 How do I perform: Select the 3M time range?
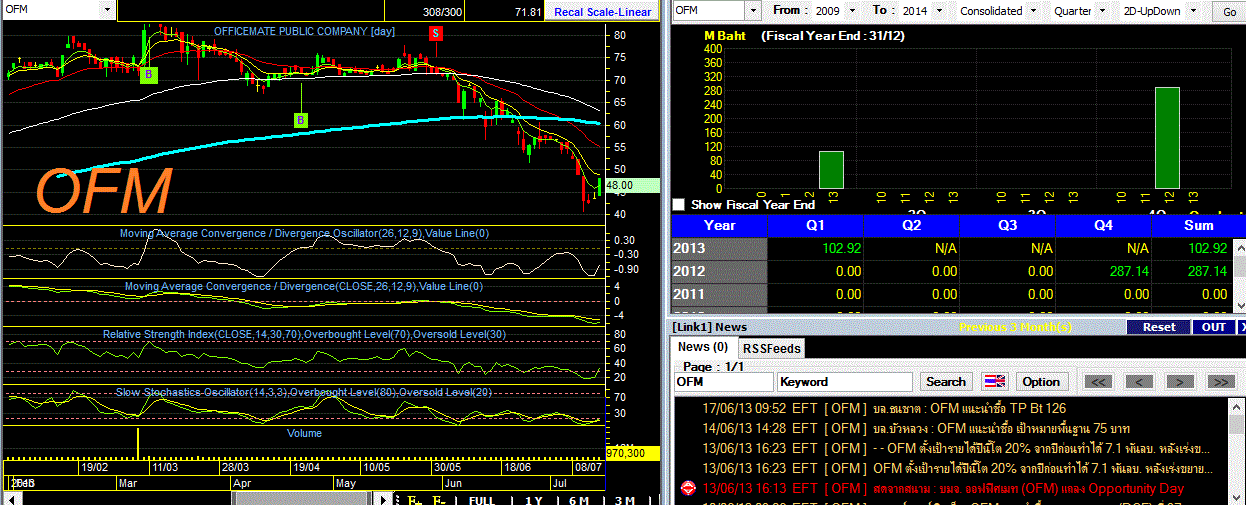pos(625,500)
